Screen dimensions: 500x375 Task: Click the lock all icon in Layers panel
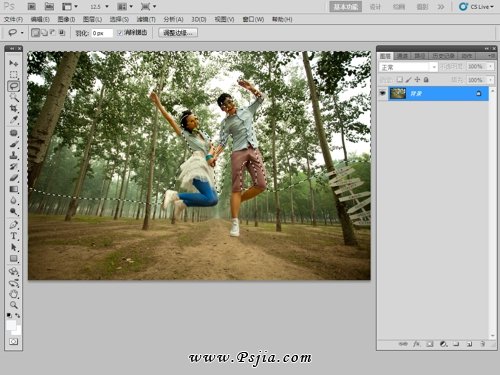click(x=426, y=80)
